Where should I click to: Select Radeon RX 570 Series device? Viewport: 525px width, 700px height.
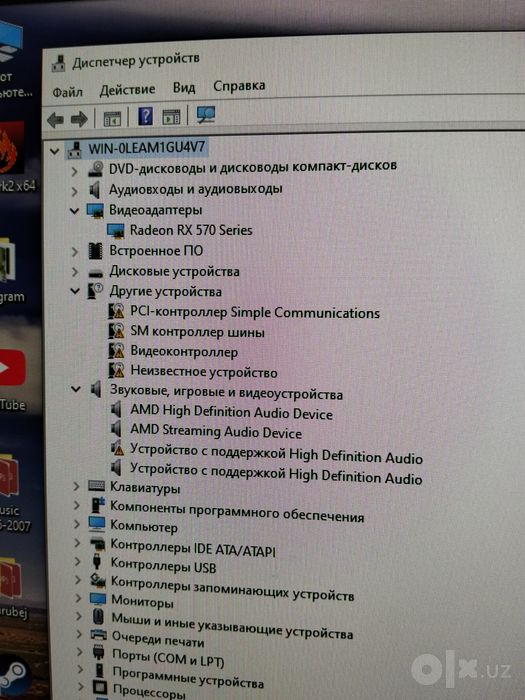(x=191, y=230)
